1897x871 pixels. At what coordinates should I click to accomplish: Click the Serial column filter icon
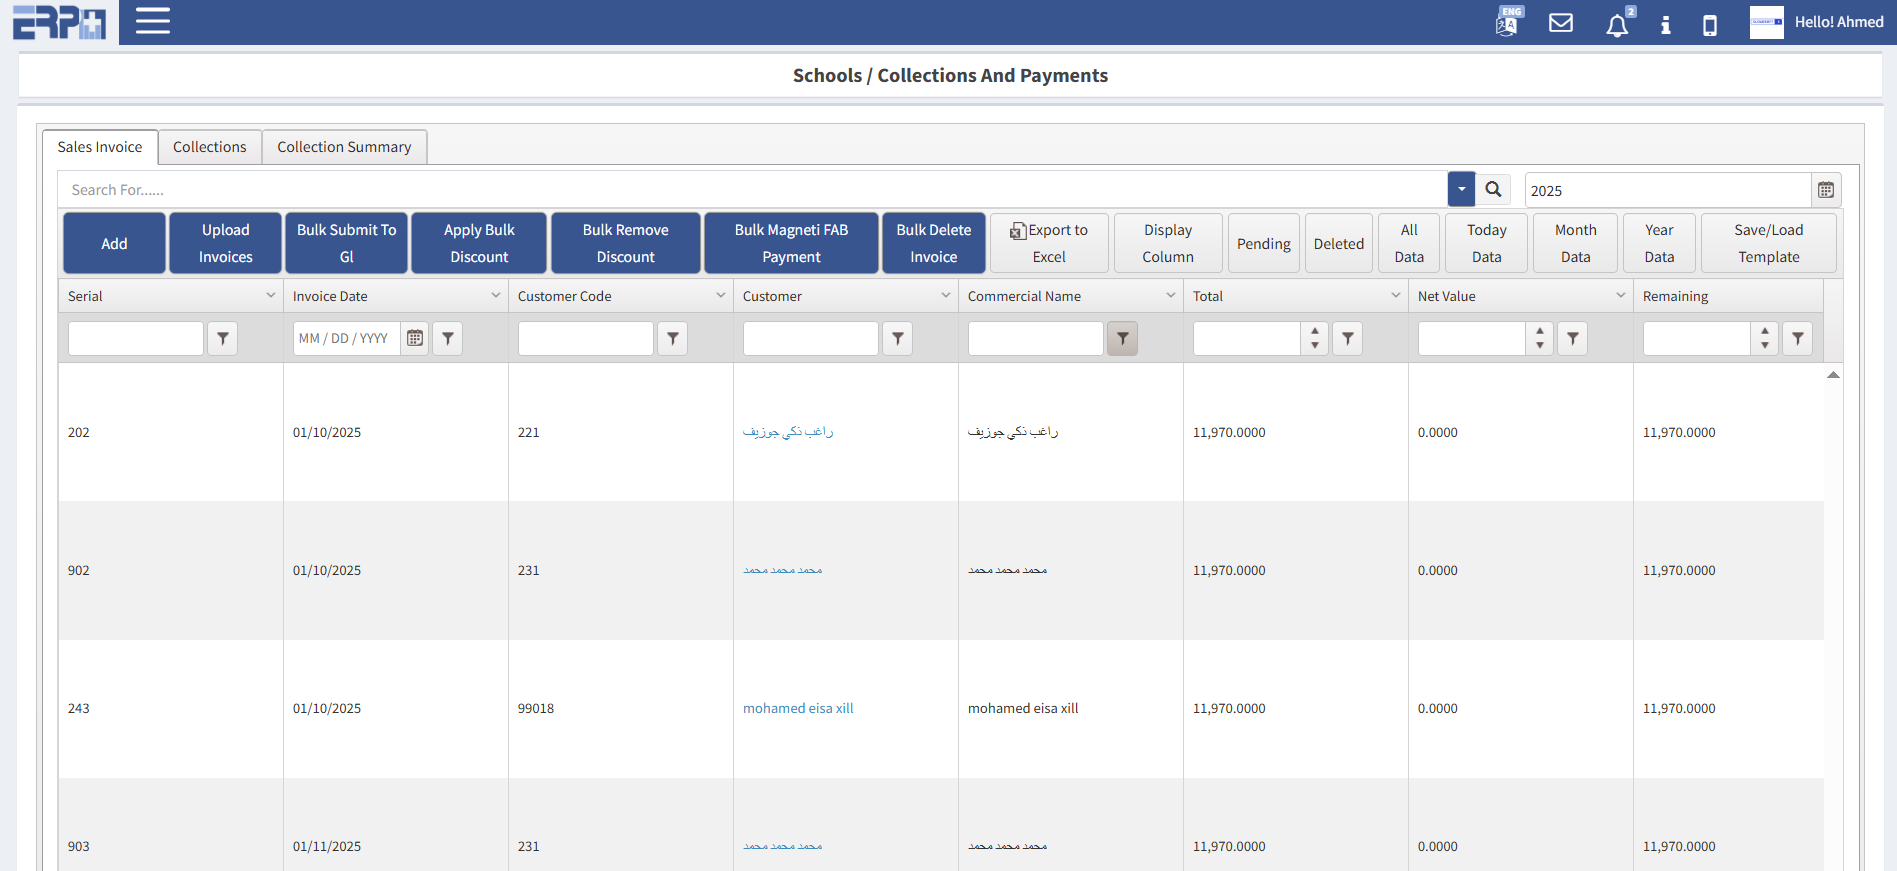pyautogui.click(x=222, y=339)
